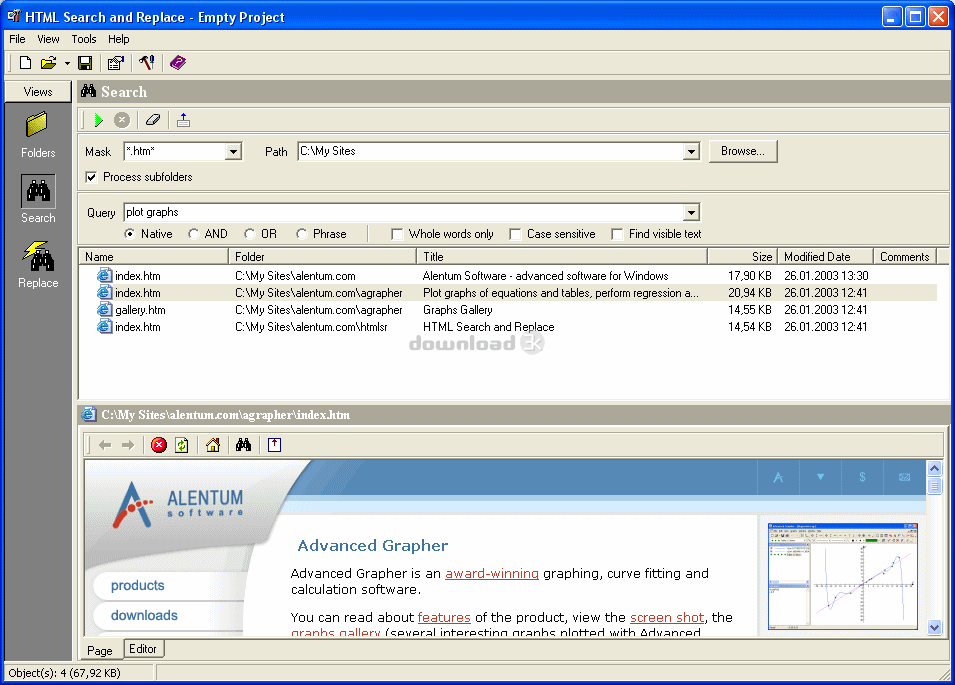Viewport: 955px width, 685px height.
Task: Follow the award-winning link
Action: 492,574
